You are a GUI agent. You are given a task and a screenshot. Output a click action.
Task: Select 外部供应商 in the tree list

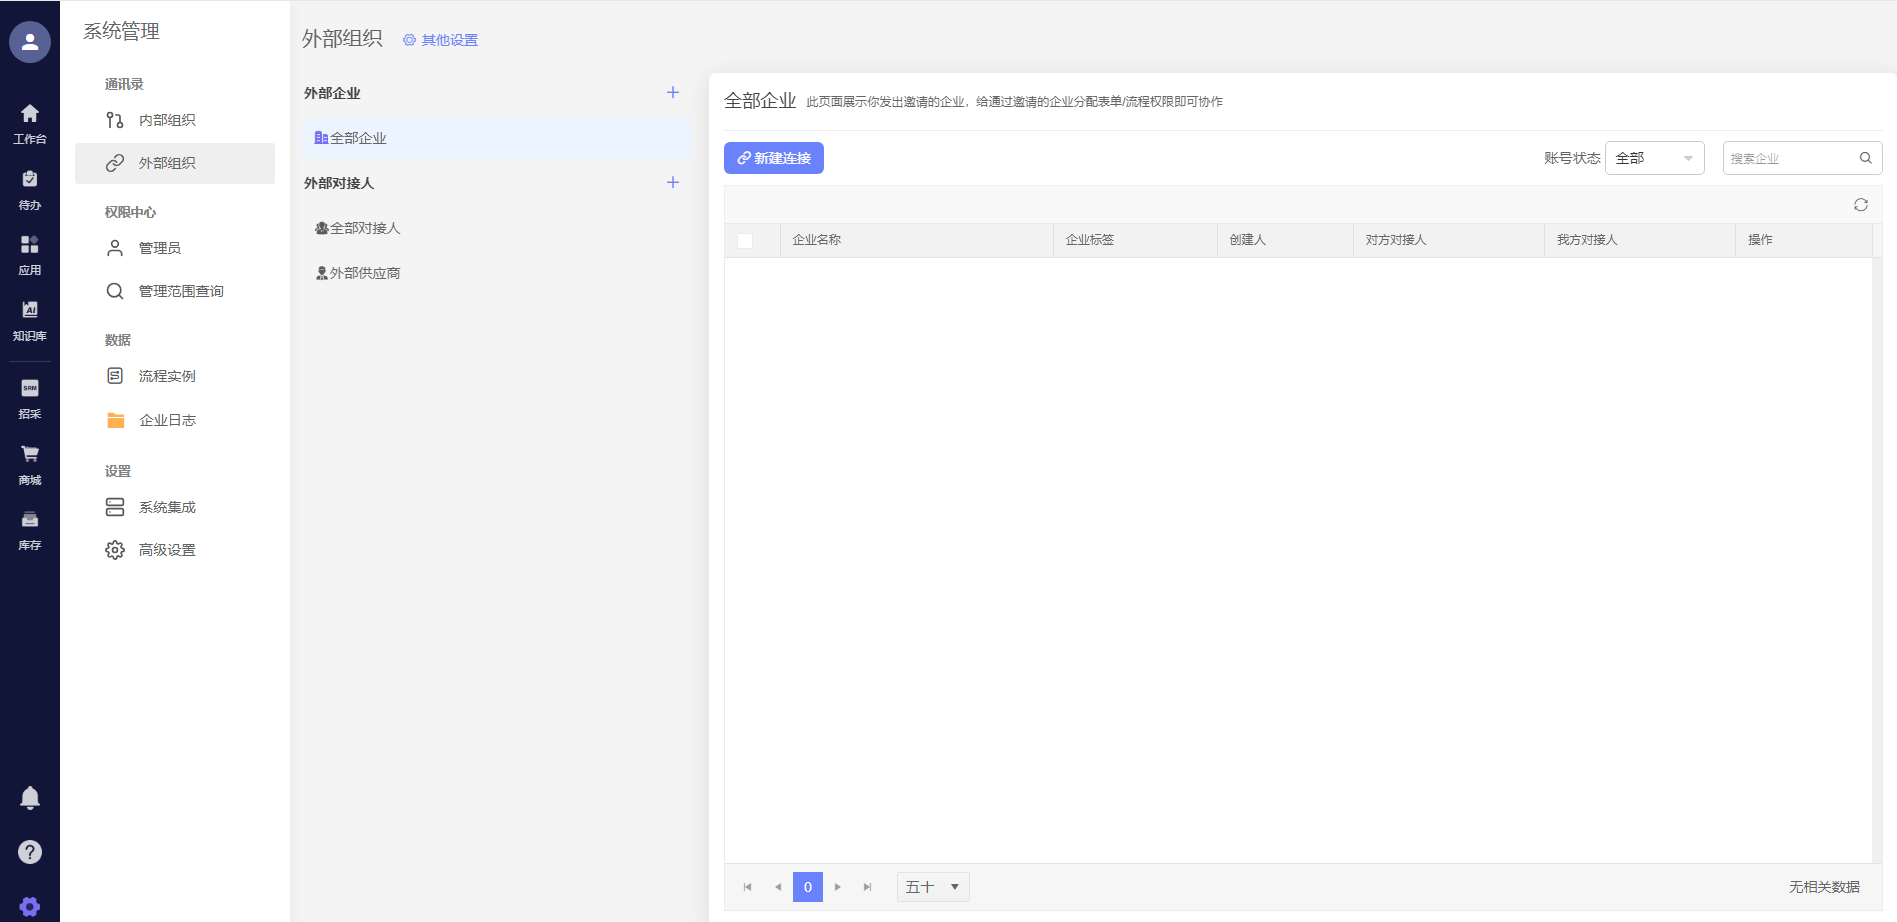tap(364, 273)
